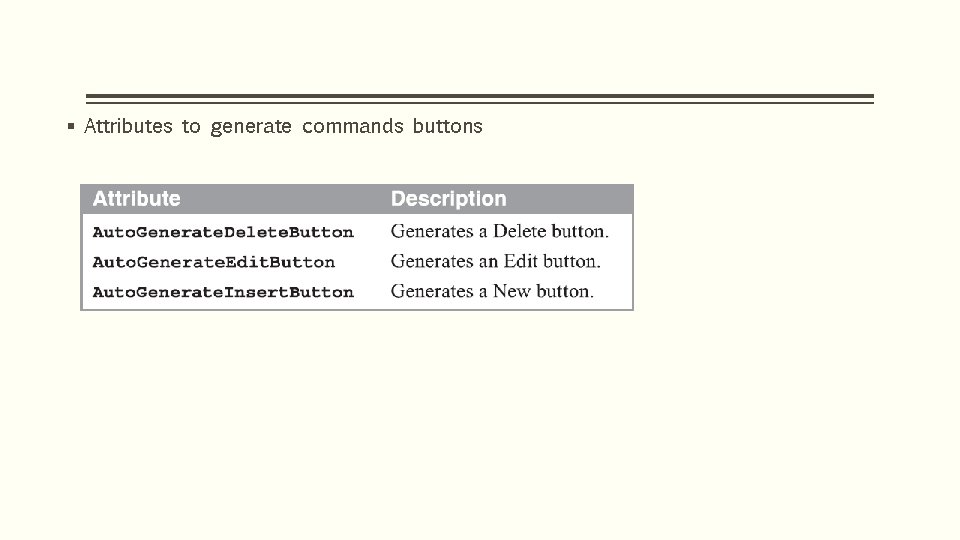Screen dimensions: 960x540
Task: Select the 'Description' column header
Action: click(x=448, y=199)
